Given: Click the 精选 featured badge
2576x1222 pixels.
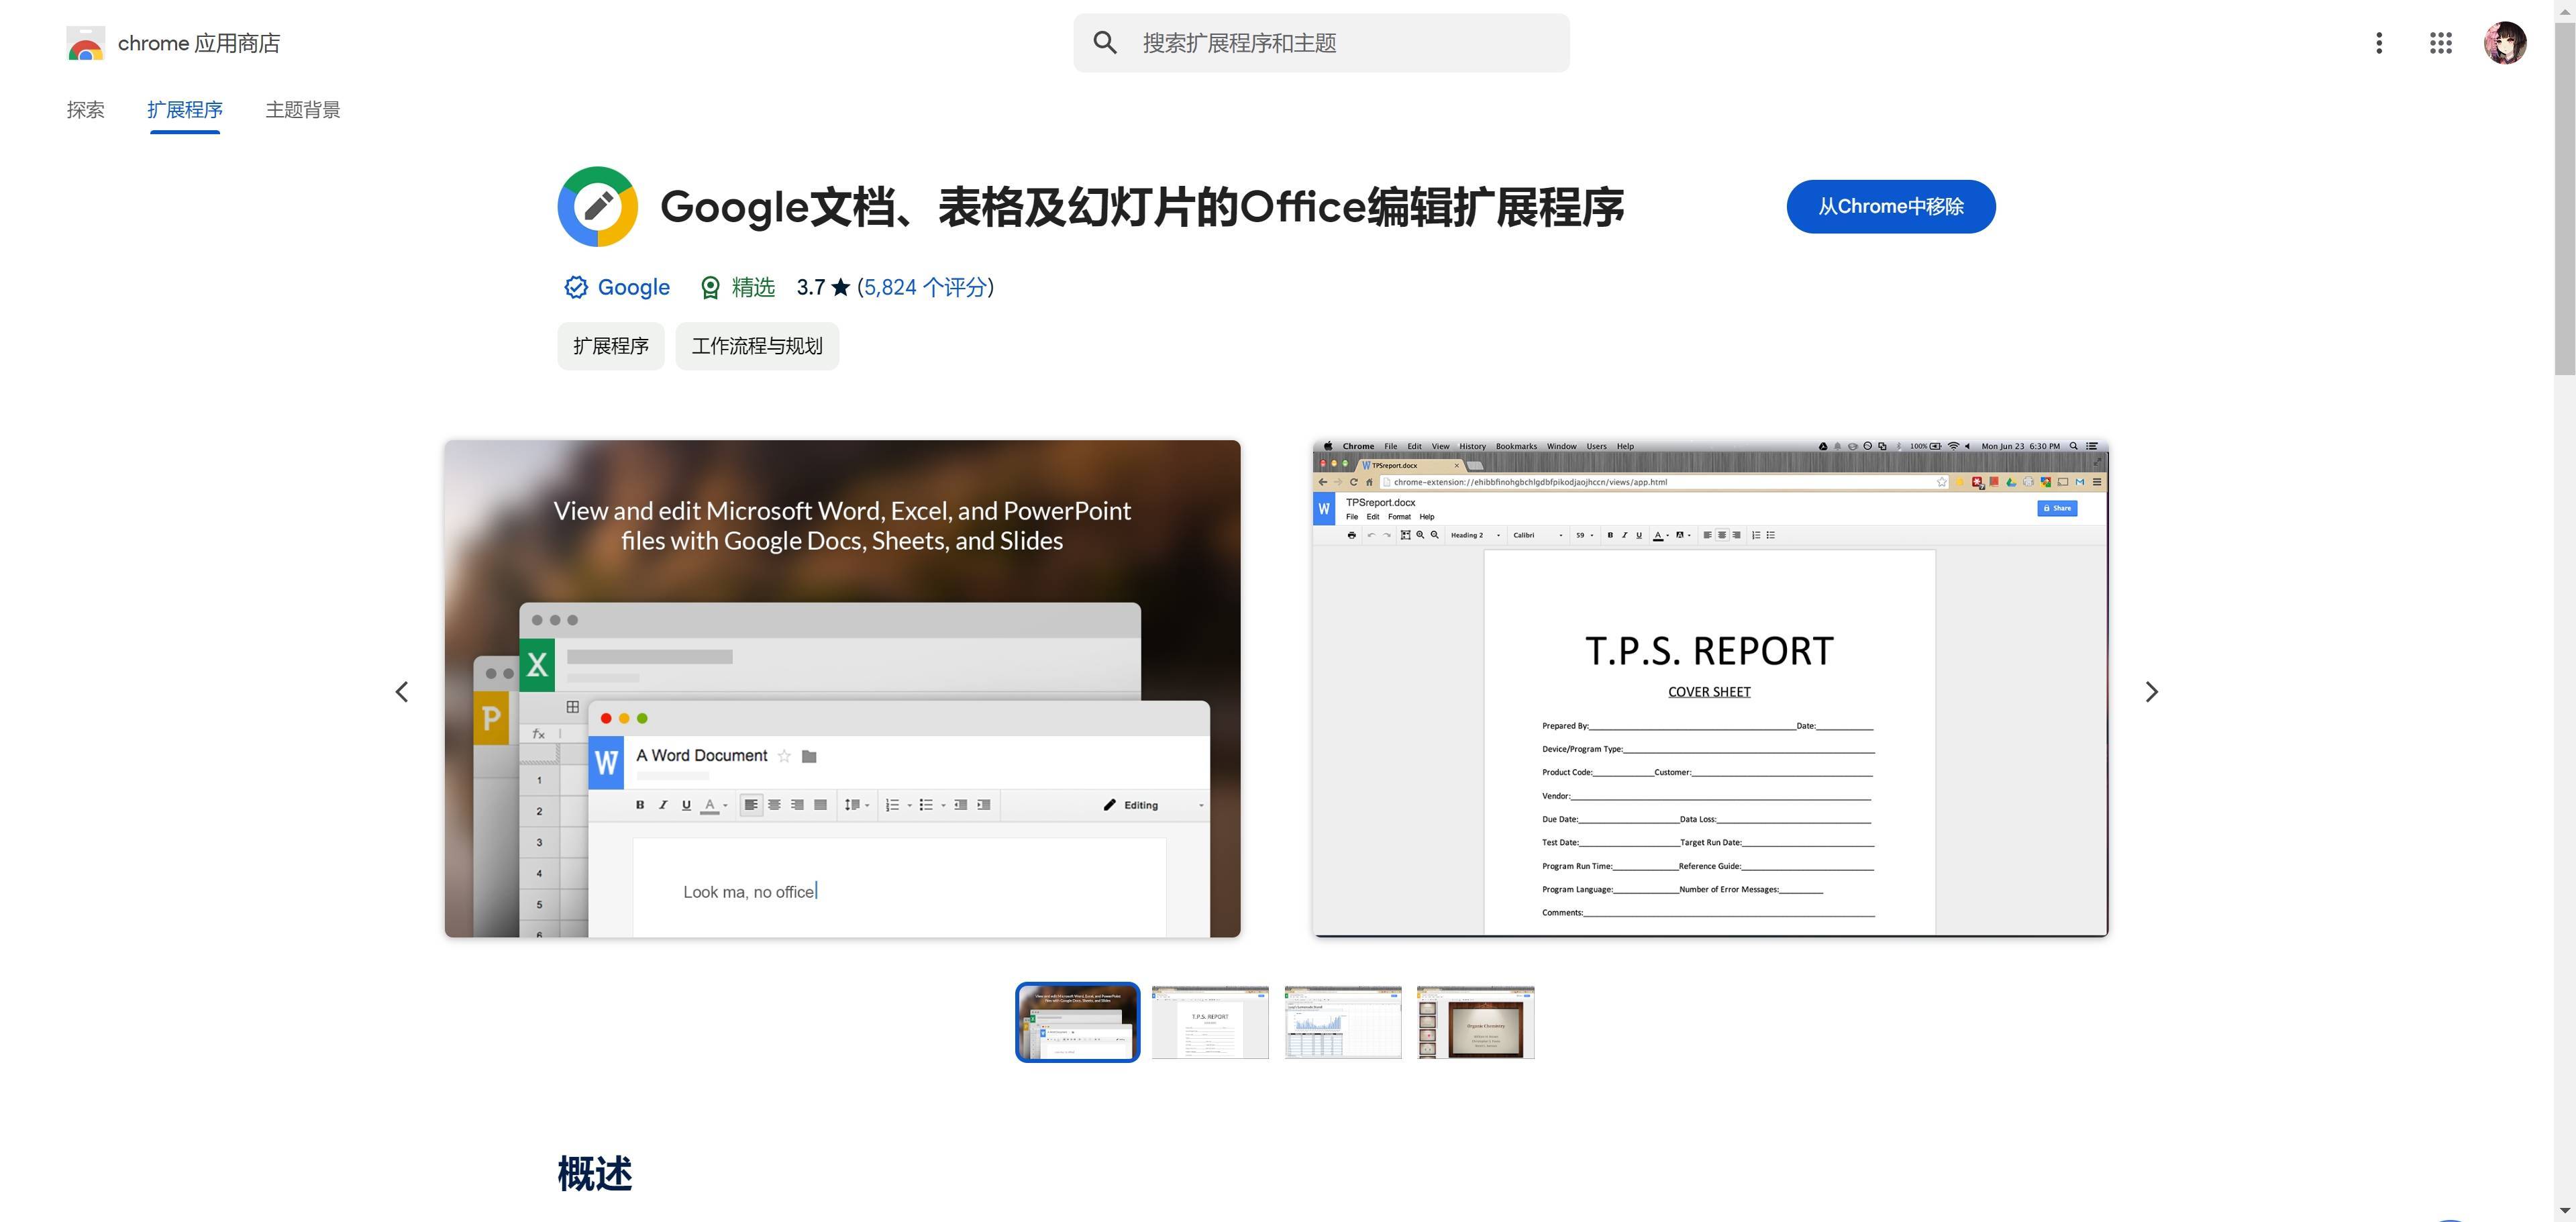Looking at the screenshot, I should [x=738, y=287].
